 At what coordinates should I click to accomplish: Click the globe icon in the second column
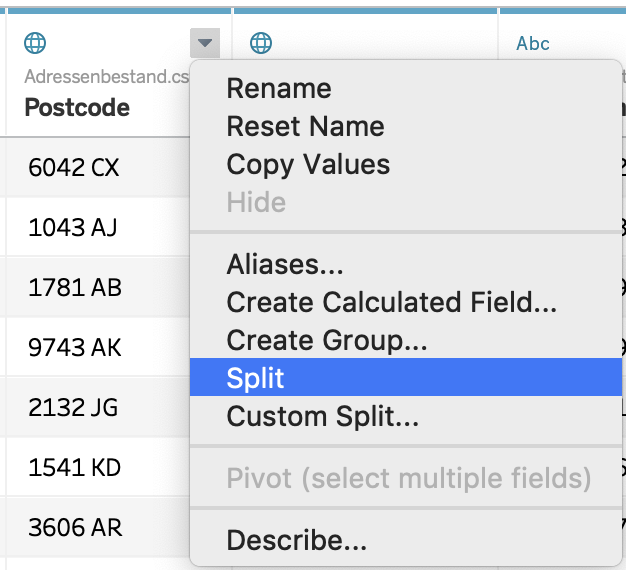pos(261,43)
